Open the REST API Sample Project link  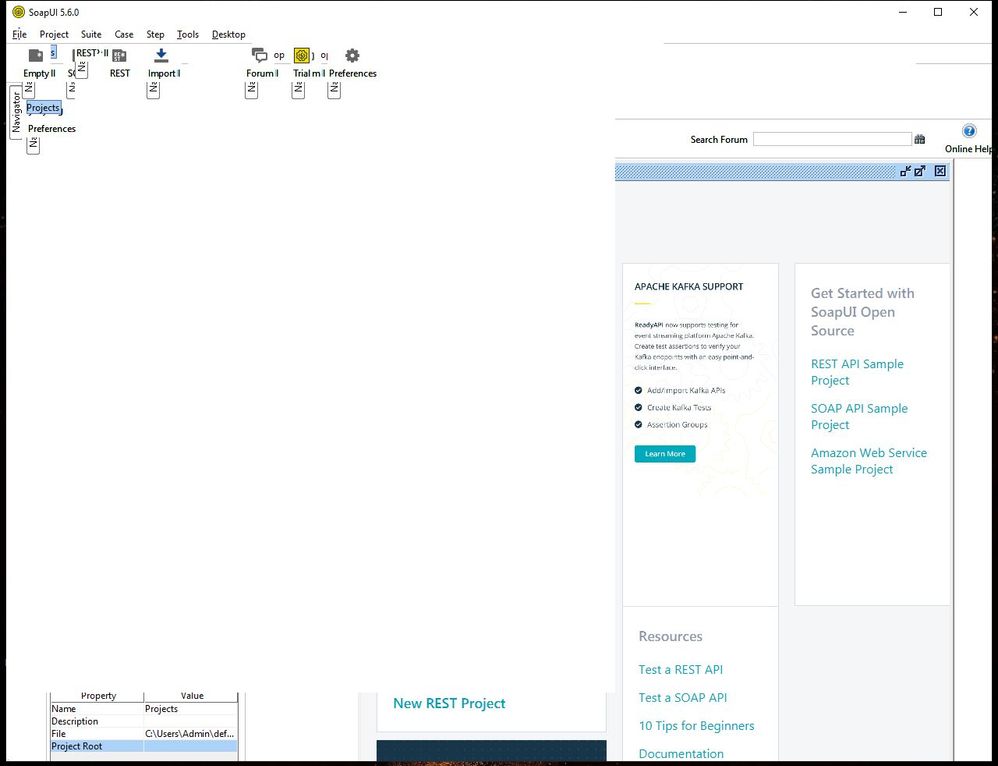[856, 372]
